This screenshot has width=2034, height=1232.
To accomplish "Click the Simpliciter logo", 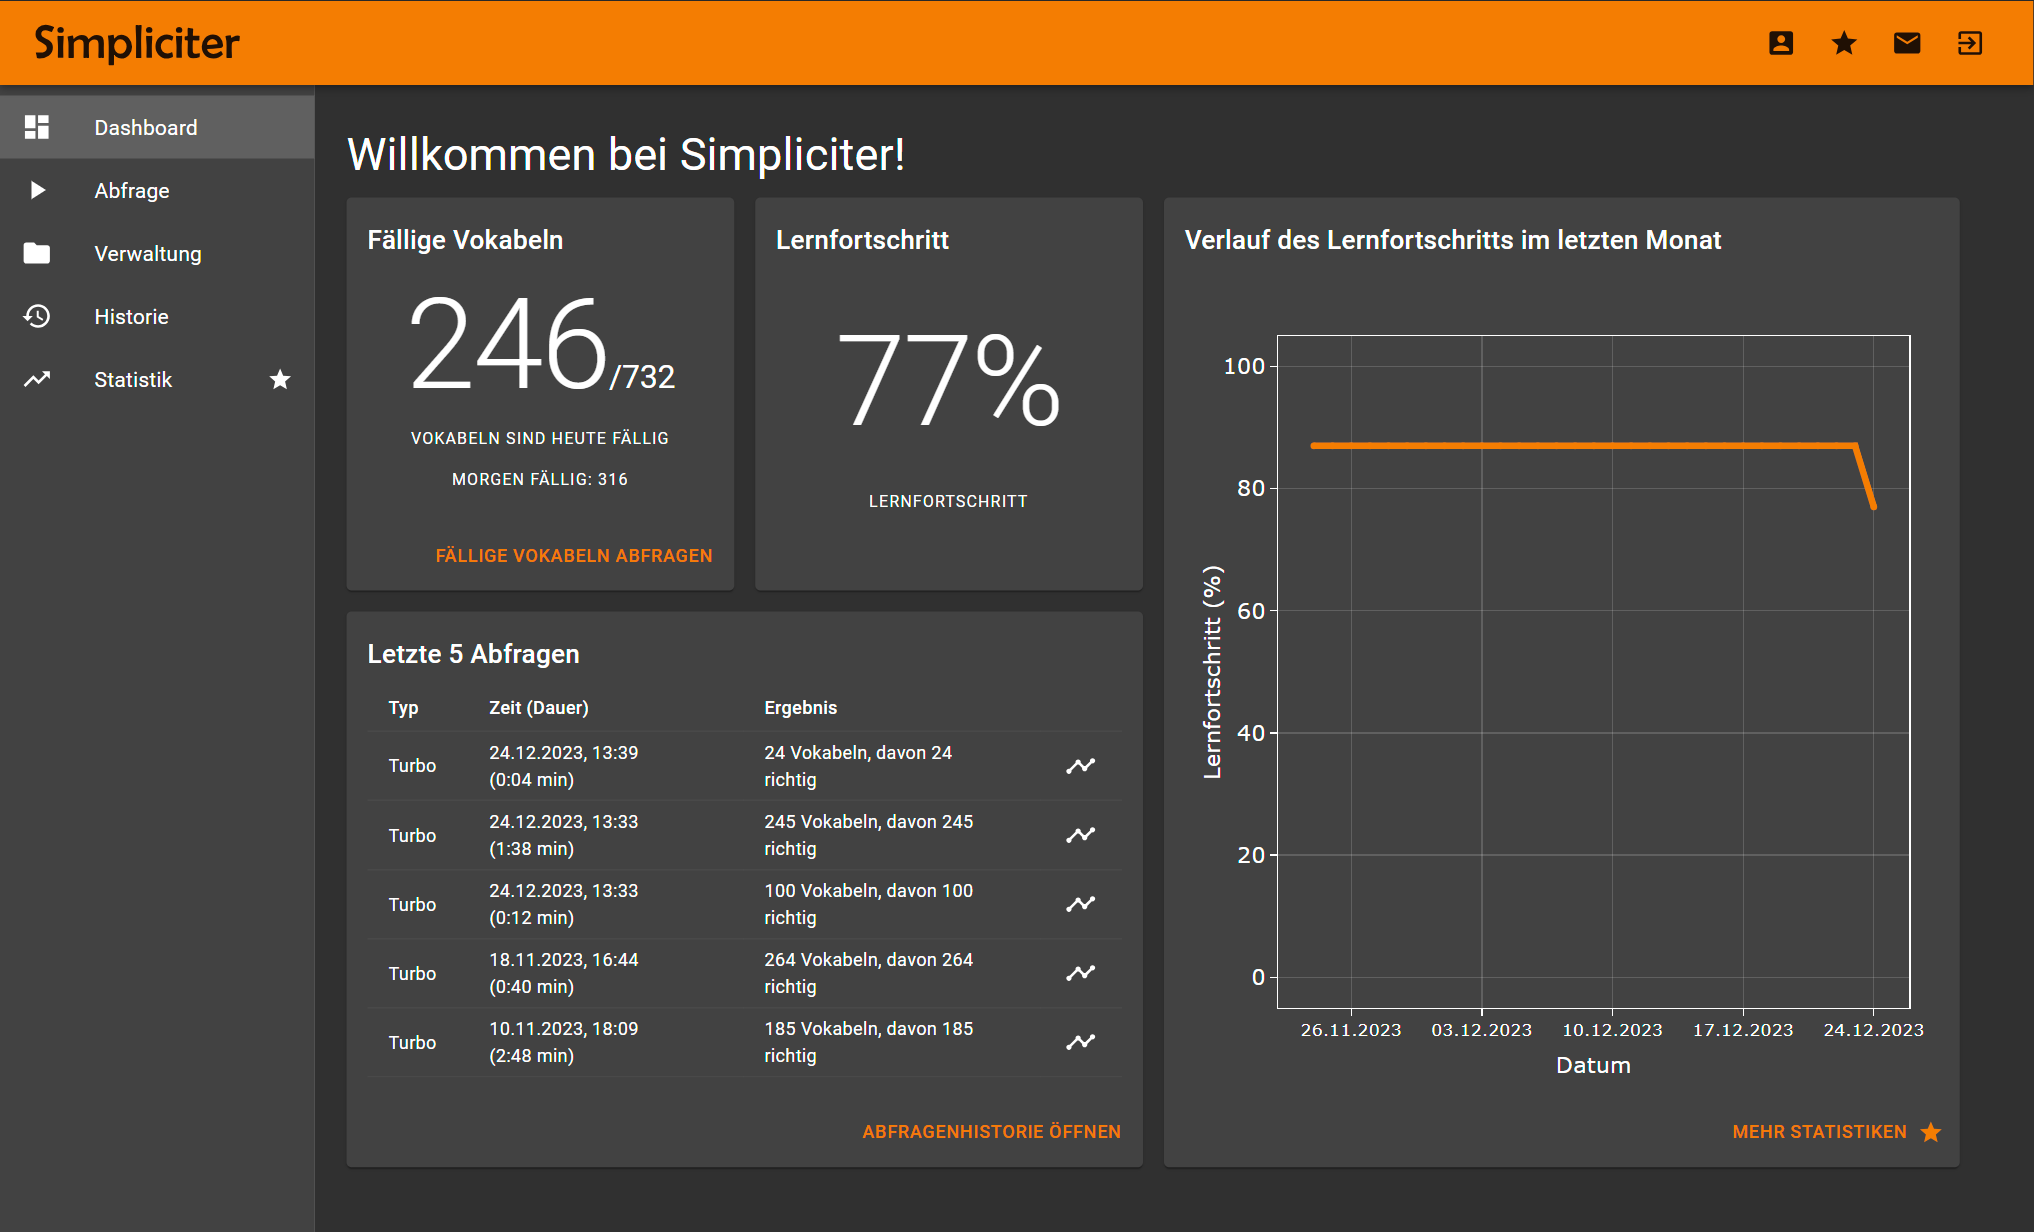I will pyautogui.click(x=137, y=43).
